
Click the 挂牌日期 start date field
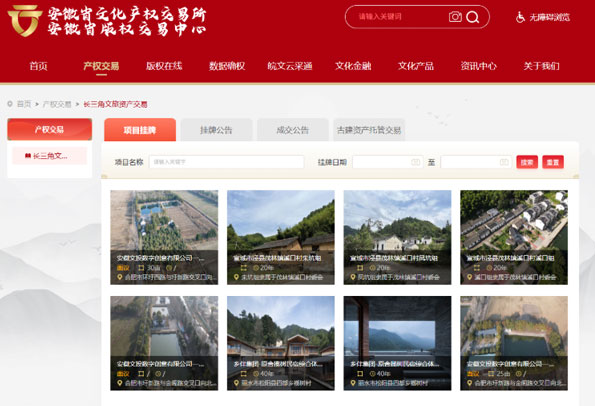click(x=387, y=162)
